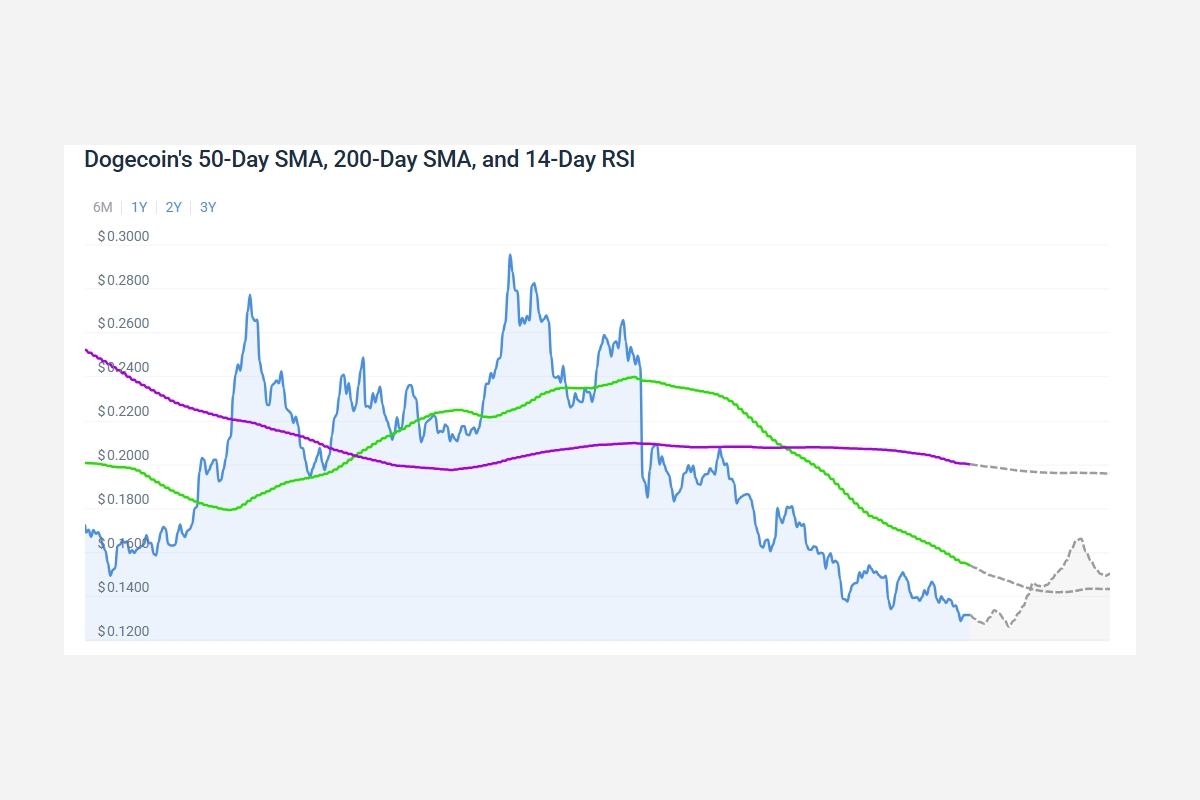The height and width of the screenshot is (800, 1200).
Task: Click the peak of the dashed forecast price
Action: coord(1079,538)
